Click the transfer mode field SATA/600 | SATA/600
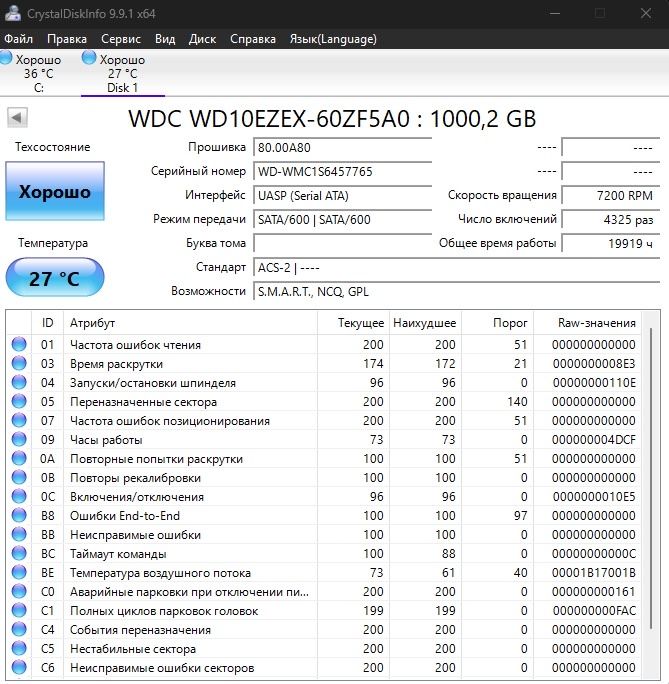The width and height of the screenshot is (669, 684). point(343,219)
